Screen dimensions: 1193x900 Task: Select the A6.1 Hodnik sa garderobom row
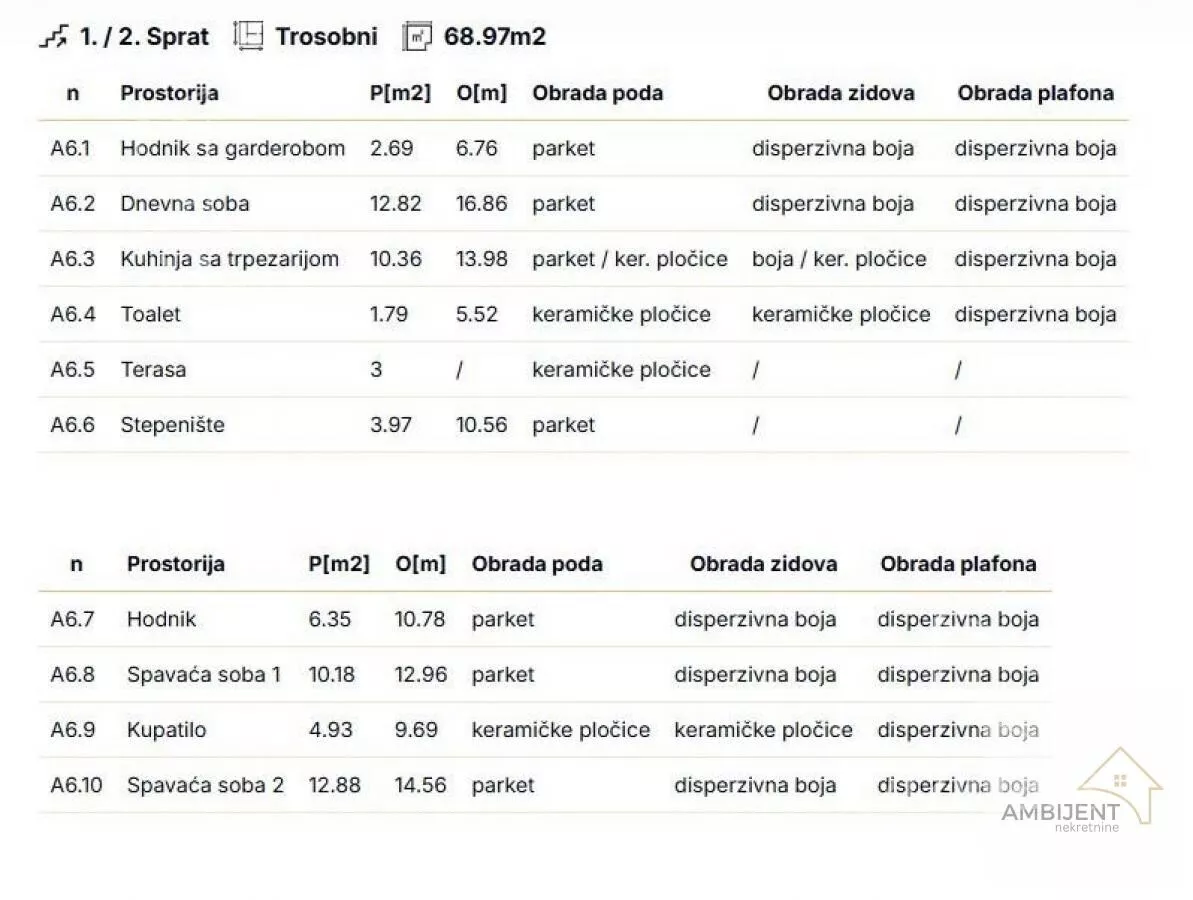tap(584, 148)
